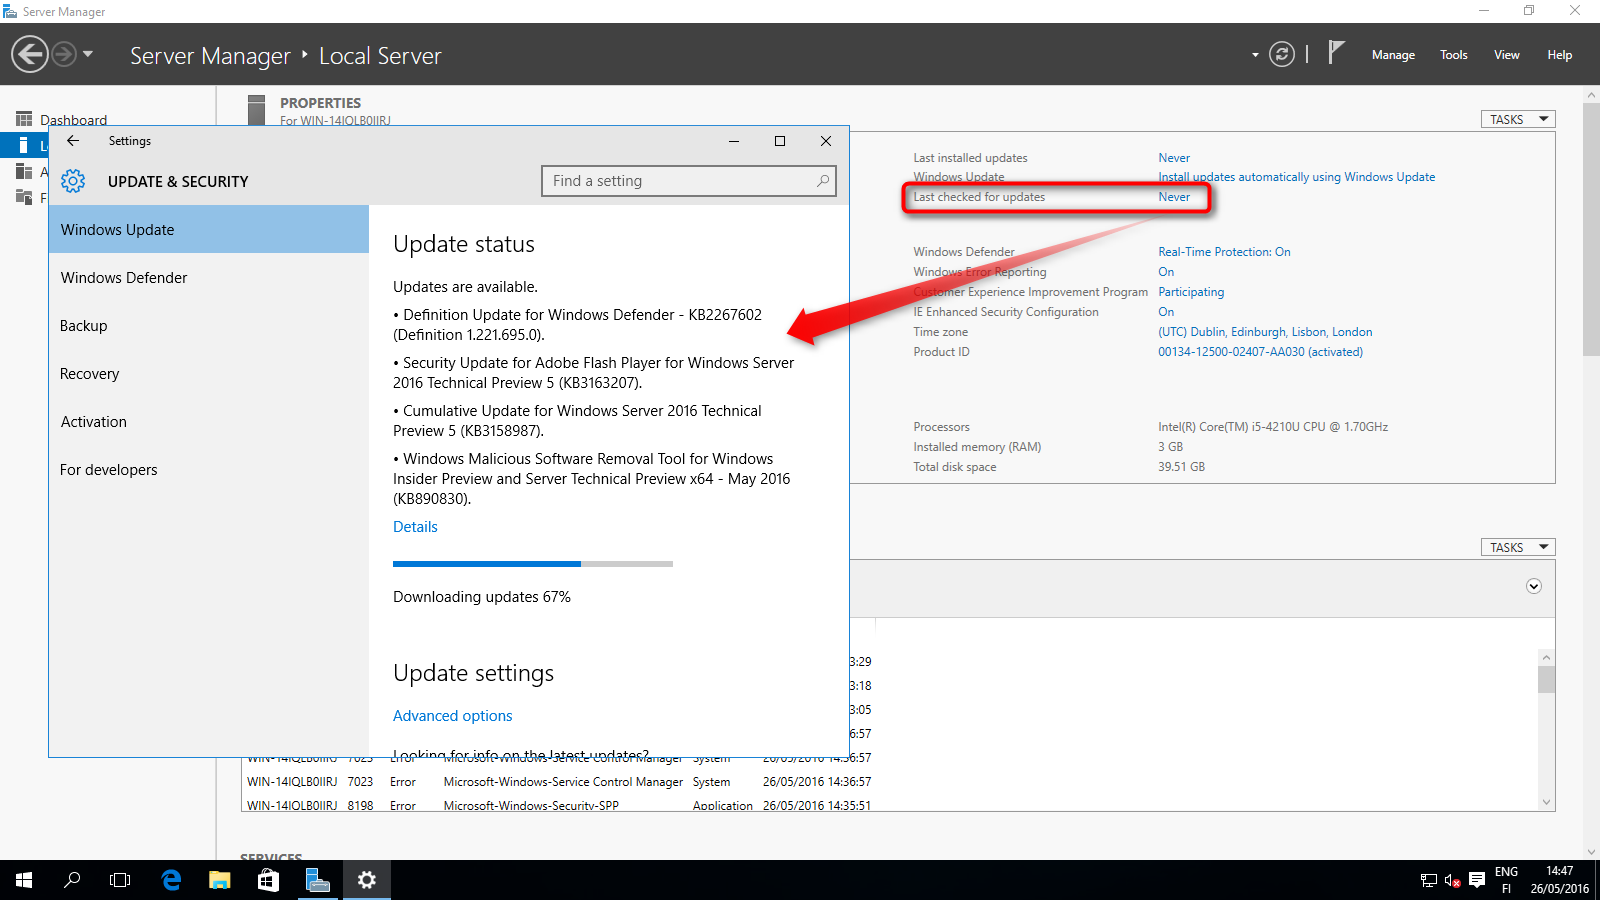1600x900 pixels.
Task: Open Advanced options link
Action: 453,716
